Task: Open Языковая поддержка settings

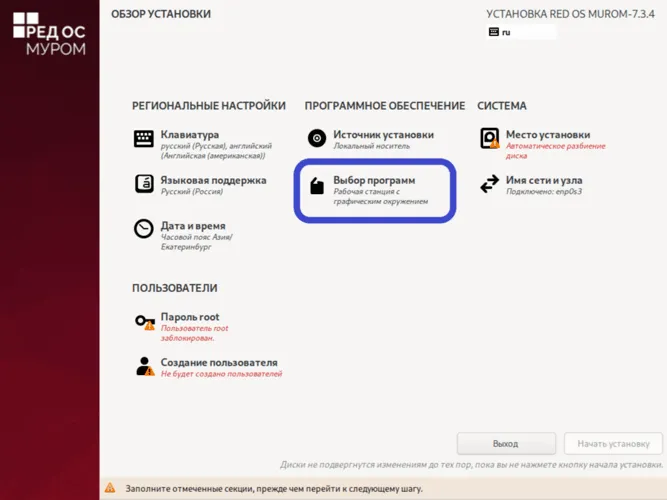Action: (x=213, y=180)
